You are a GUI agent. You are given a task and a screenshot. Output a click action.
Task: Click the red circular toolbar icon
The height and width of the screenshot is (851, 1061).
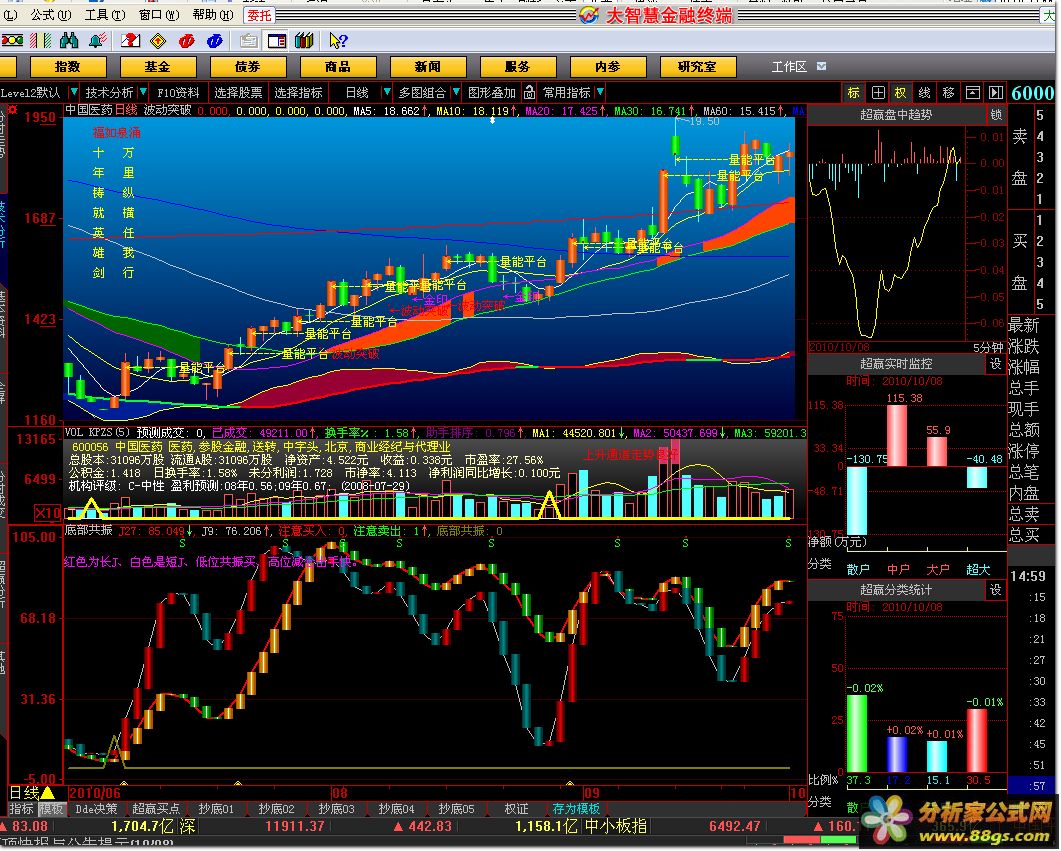pyautogui.click(x=187, y=41)
